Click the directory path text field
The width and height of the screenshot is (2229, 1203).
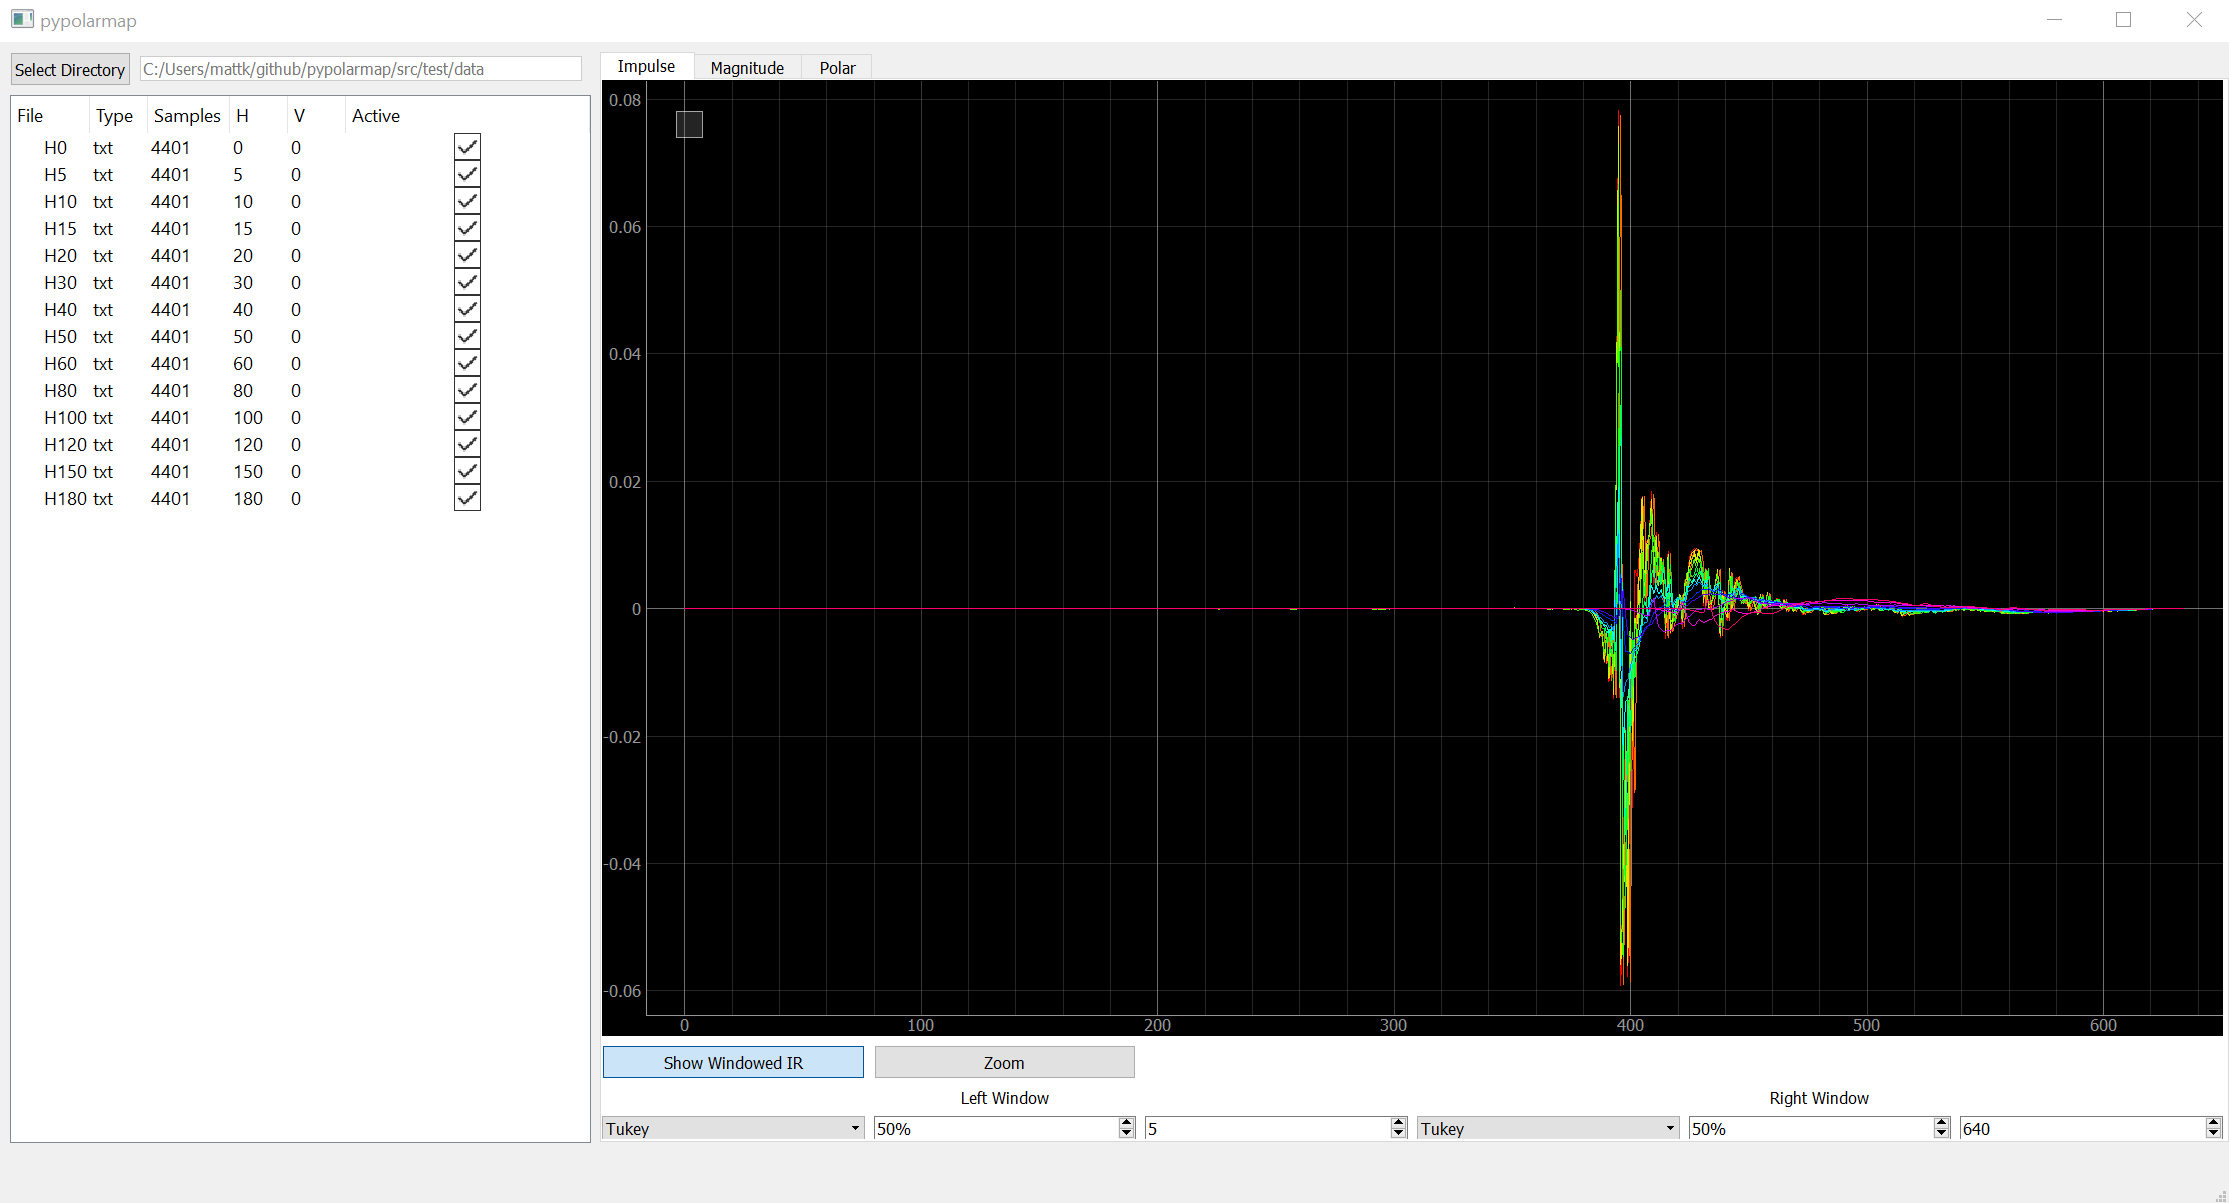[x=361, y=69]
